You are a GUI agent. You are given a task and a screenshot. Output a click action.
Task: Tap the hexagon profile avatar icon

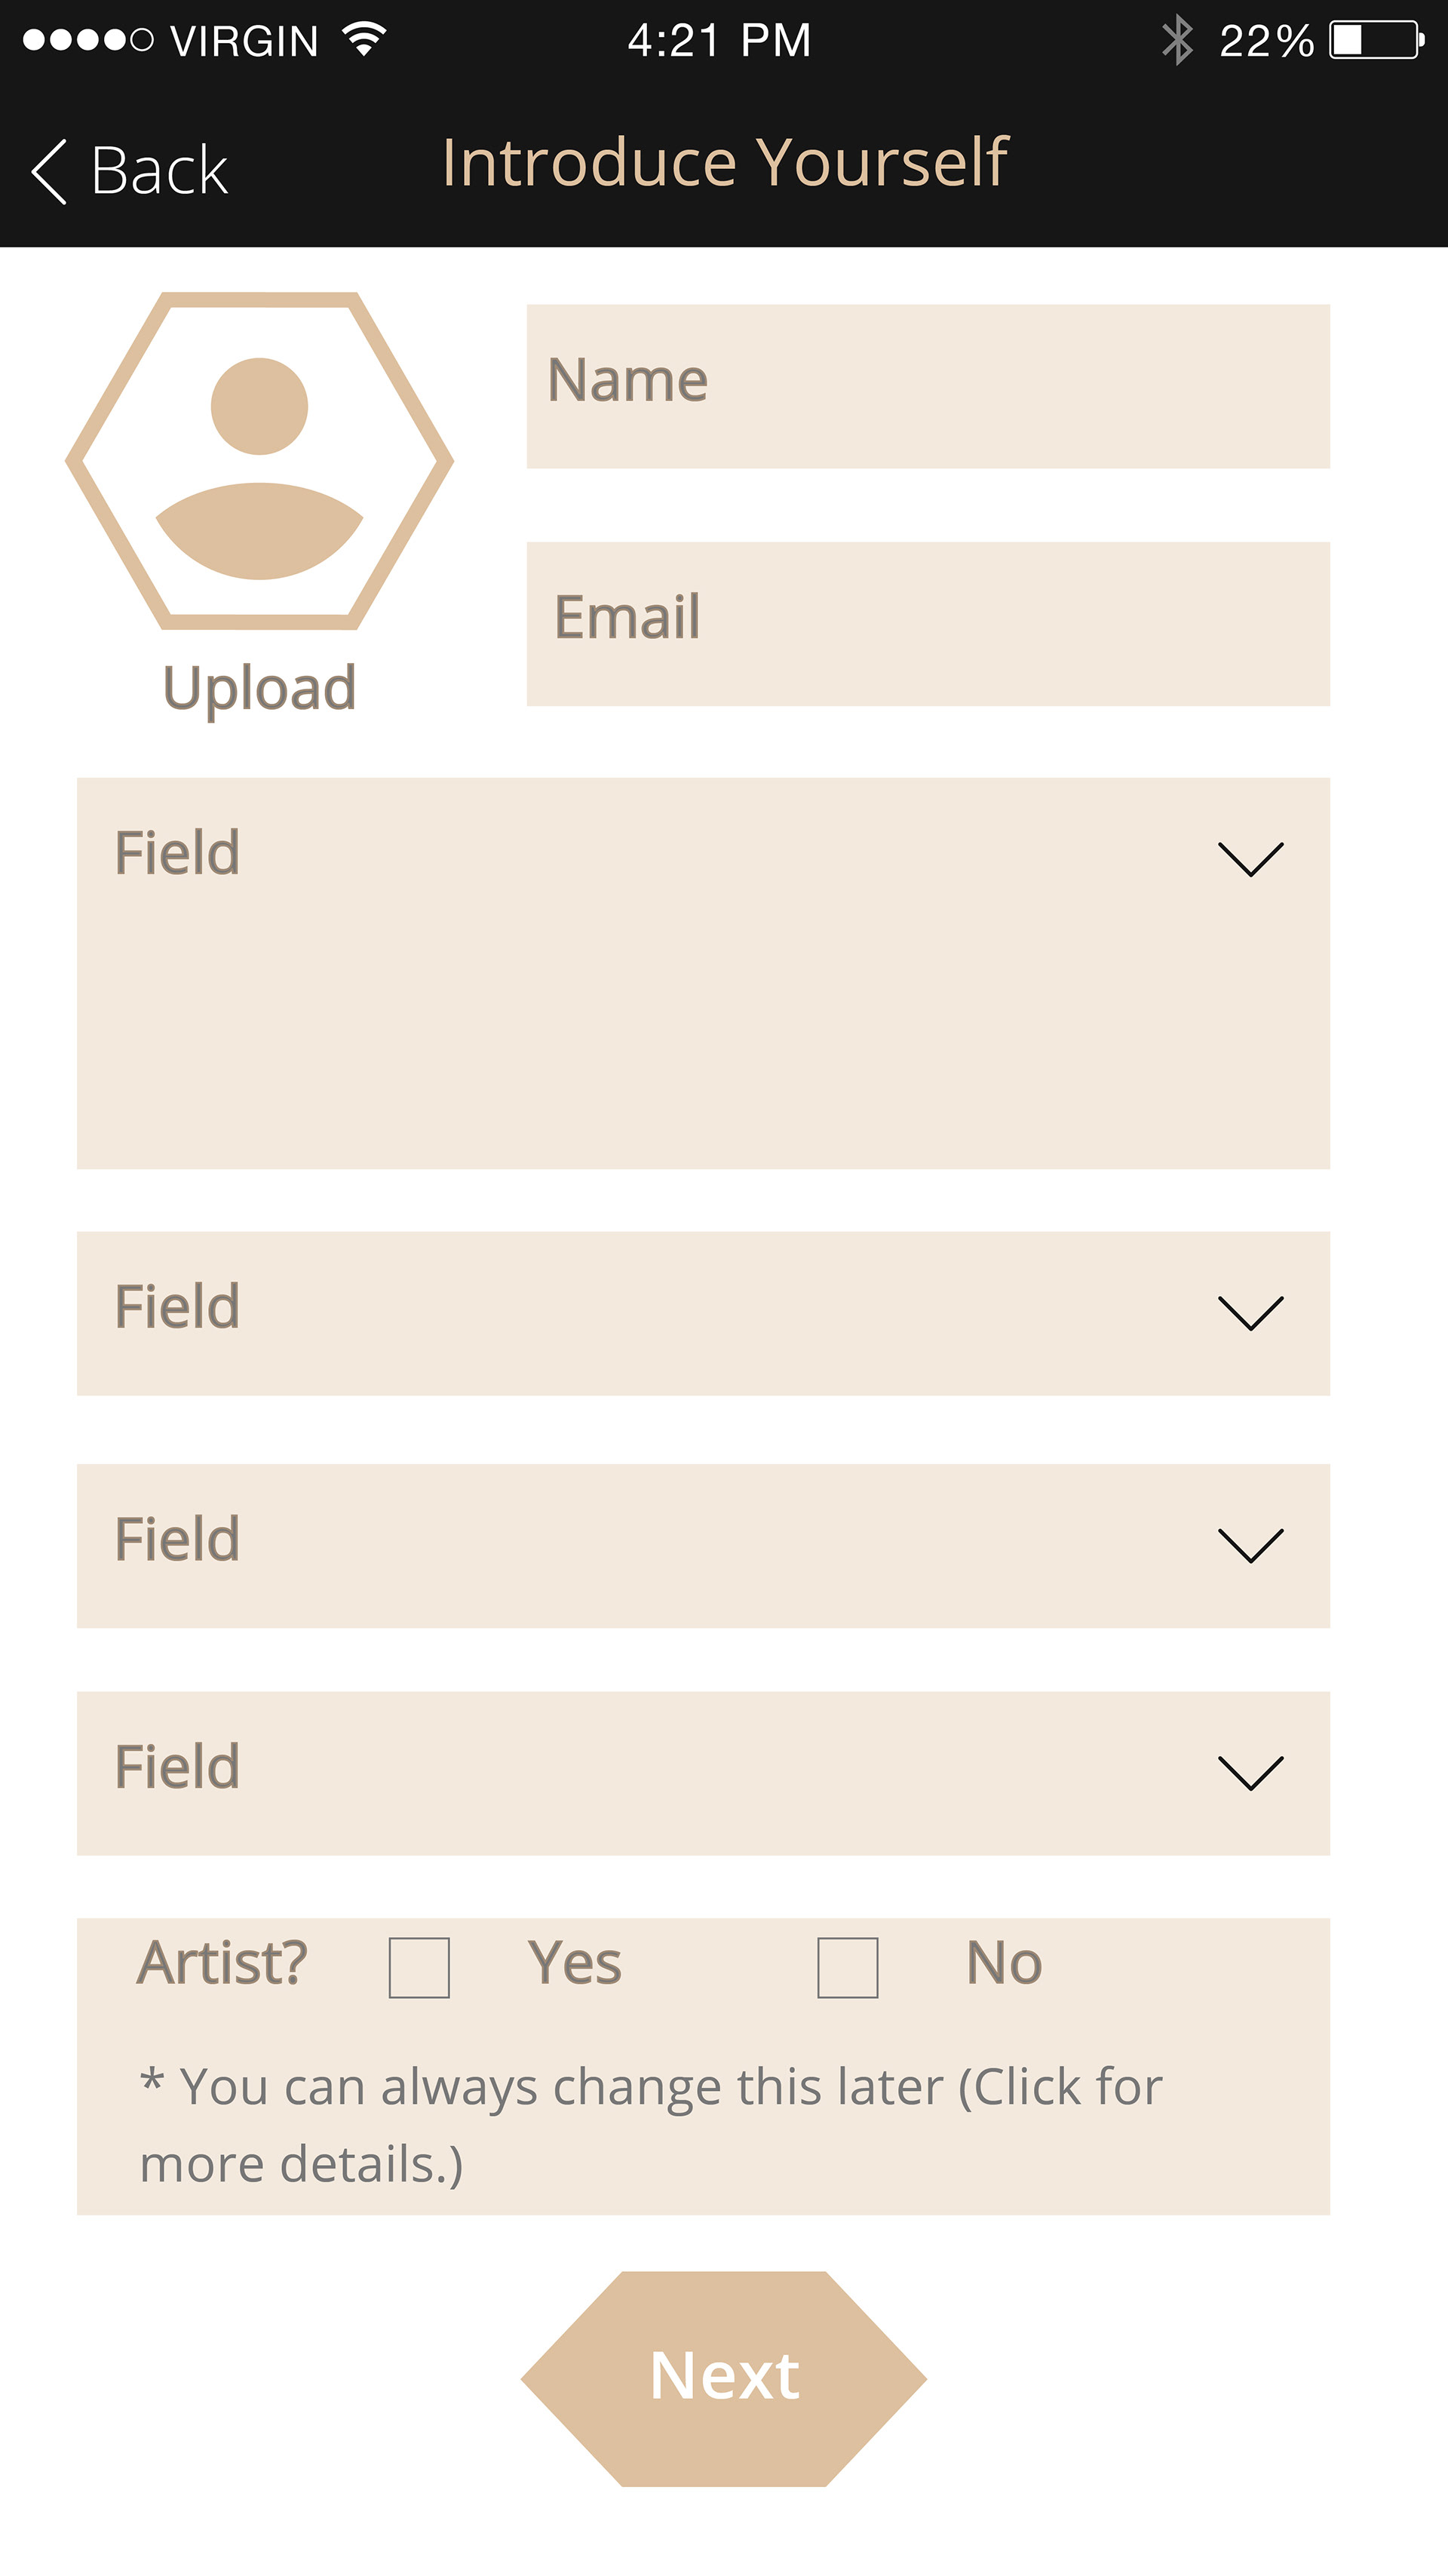click(259, 461)
